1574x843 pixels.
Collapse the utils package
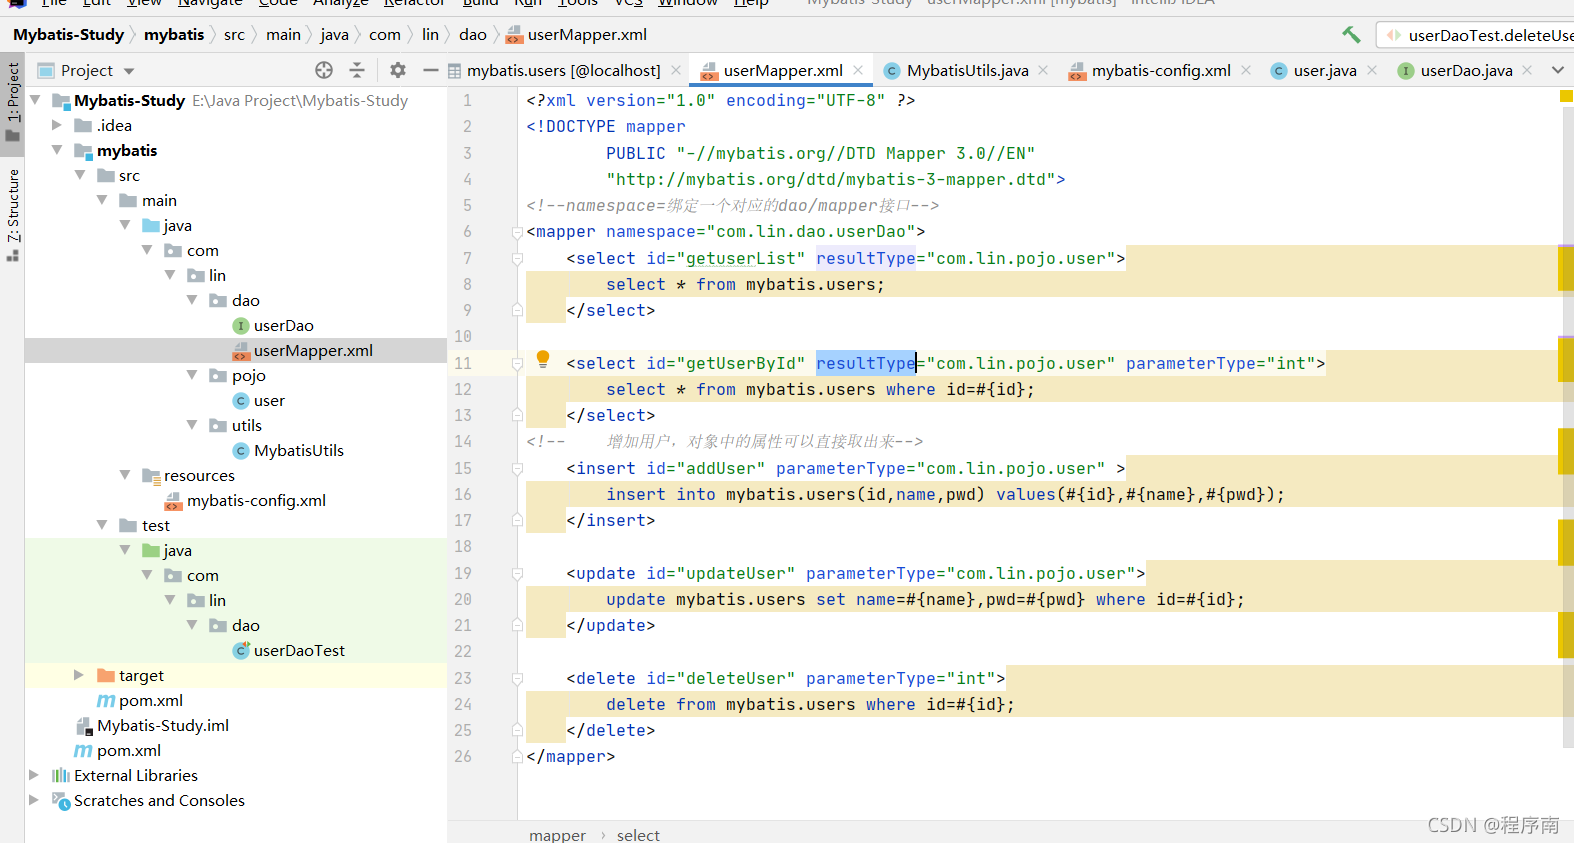click(x=192, y=425)
